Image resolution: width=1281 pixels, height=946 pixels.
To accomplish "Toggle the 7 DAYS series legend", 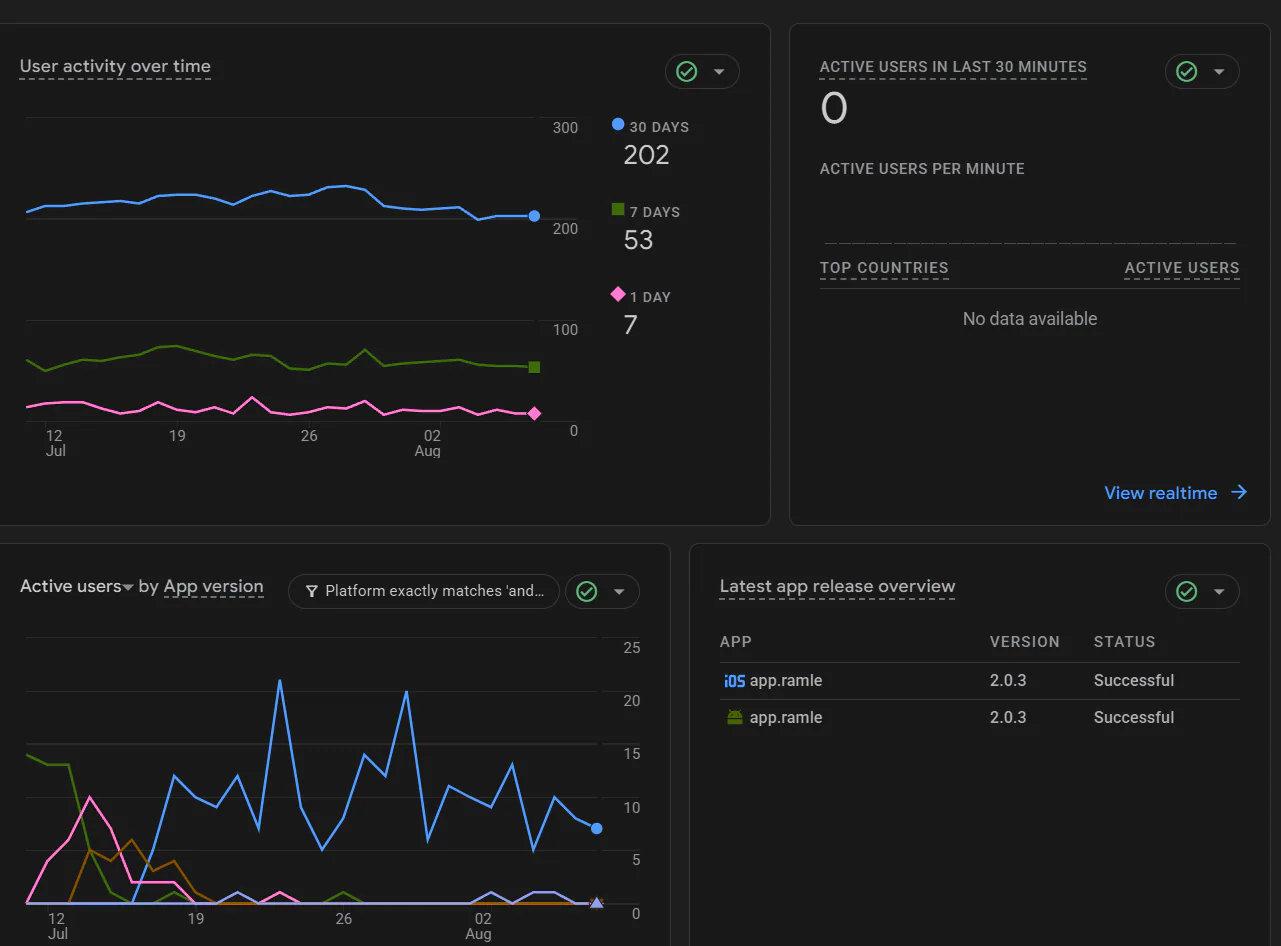I will pos(646,212).
